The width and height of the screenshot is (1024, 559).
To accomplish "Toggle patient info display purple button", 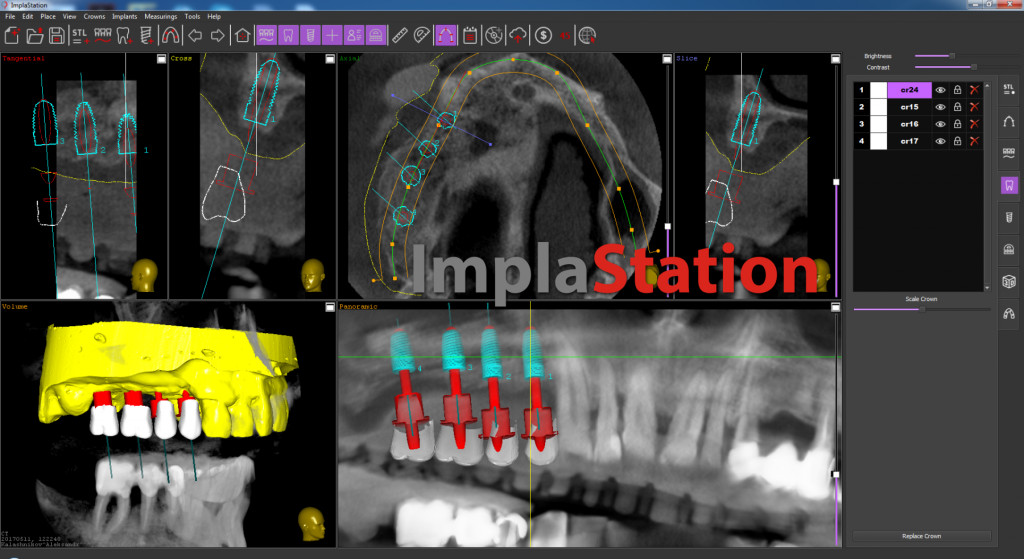I will [x=354, y=35].
